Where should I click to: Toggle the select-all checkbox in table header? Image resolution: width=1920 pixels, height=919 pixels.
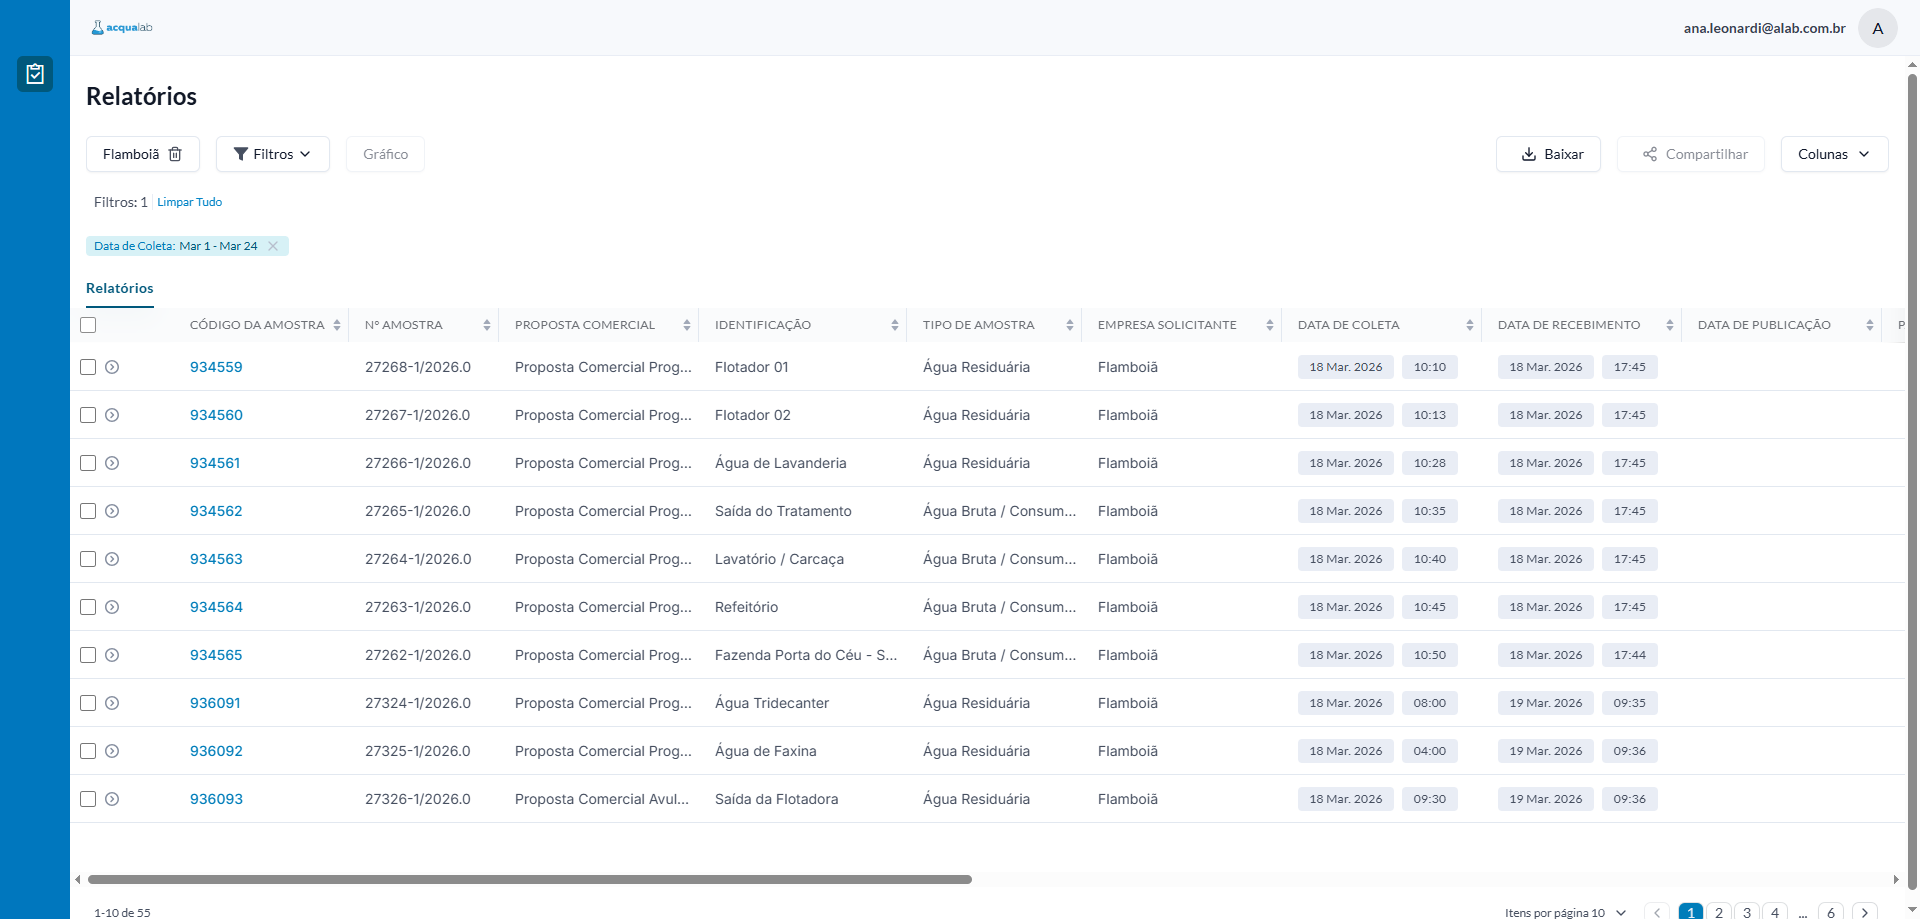pos(88,325)
